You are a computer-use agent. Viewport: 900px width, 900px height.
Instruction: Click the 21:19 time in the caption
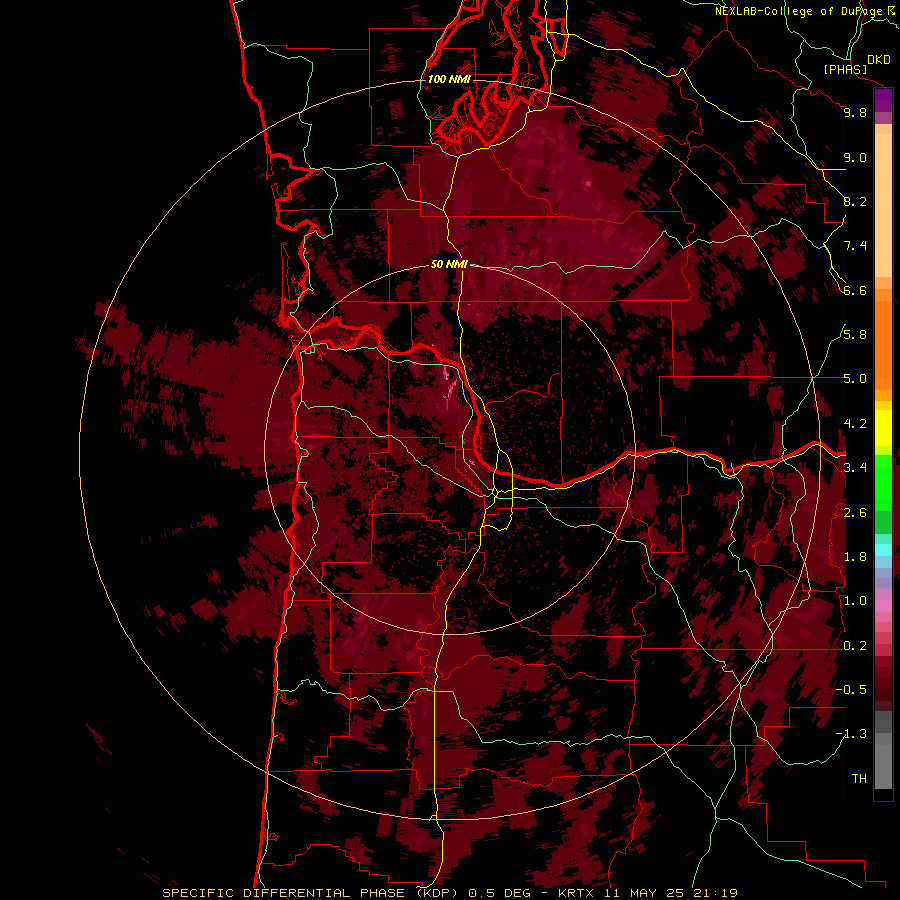click(x=715, y=893)
